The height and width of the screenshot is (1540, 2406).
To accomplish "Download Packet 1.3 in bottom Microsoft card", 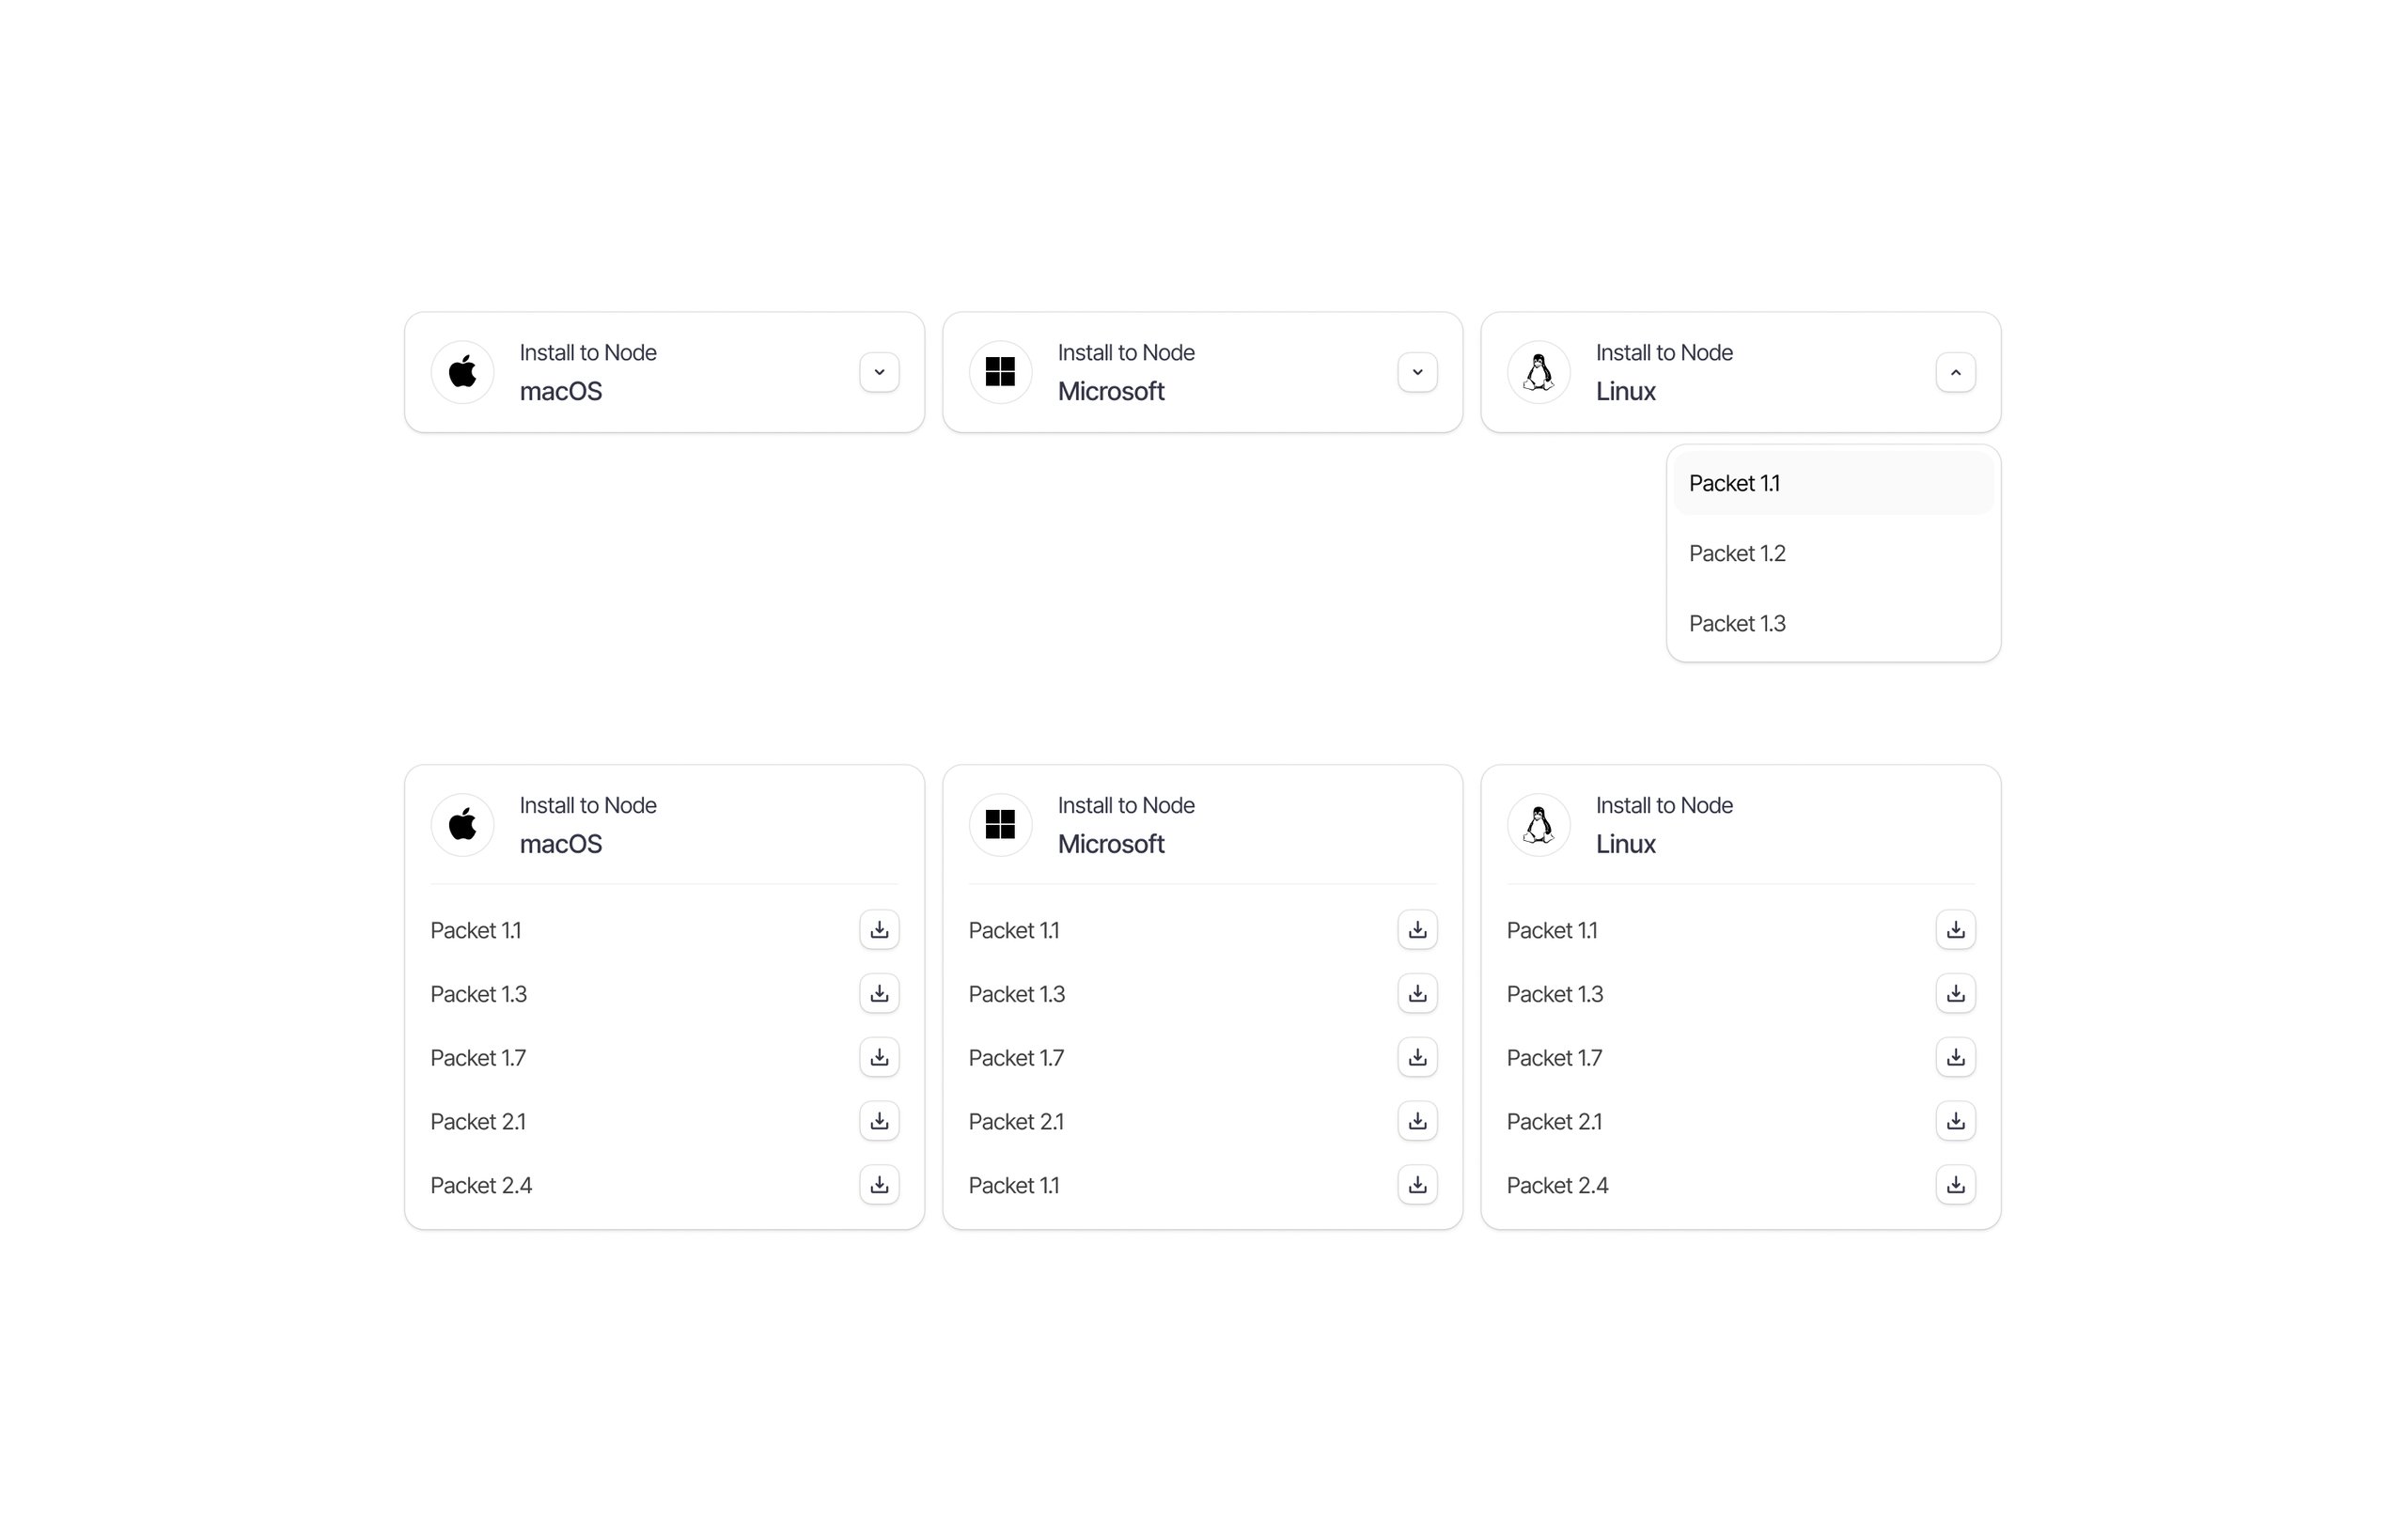I will 1417,994.
